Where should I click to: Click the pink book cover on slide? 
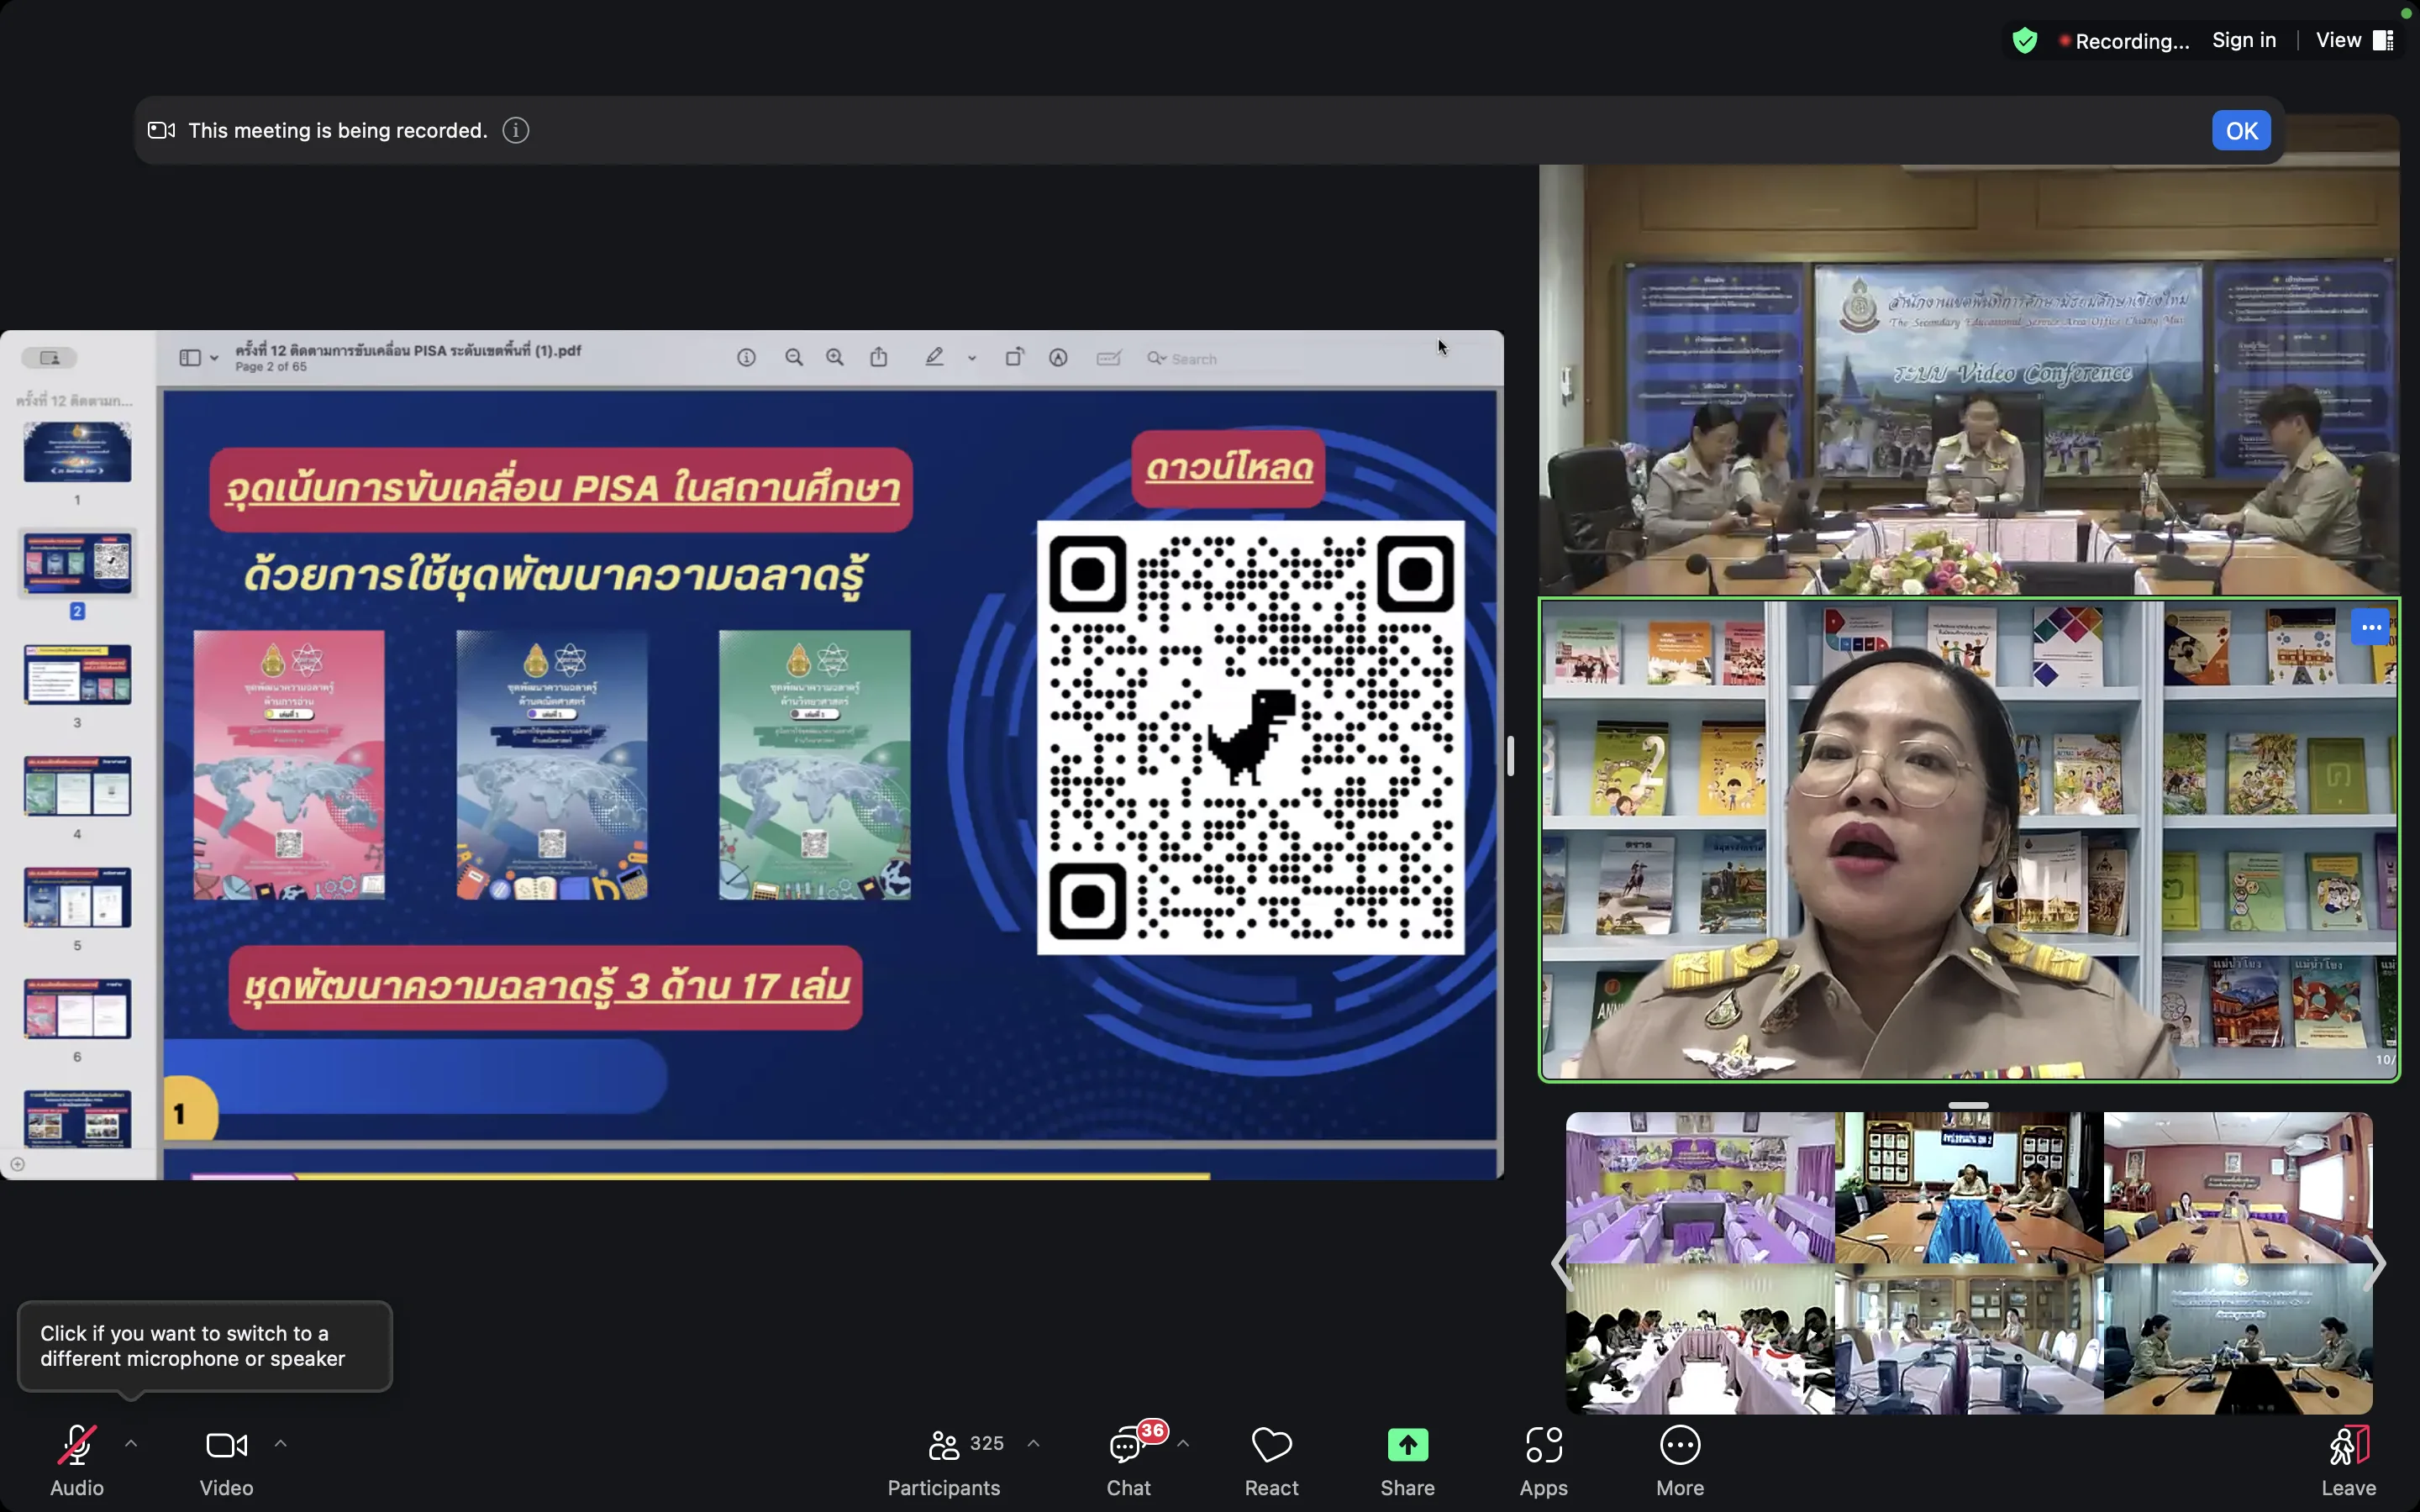(x=289, y=765)
